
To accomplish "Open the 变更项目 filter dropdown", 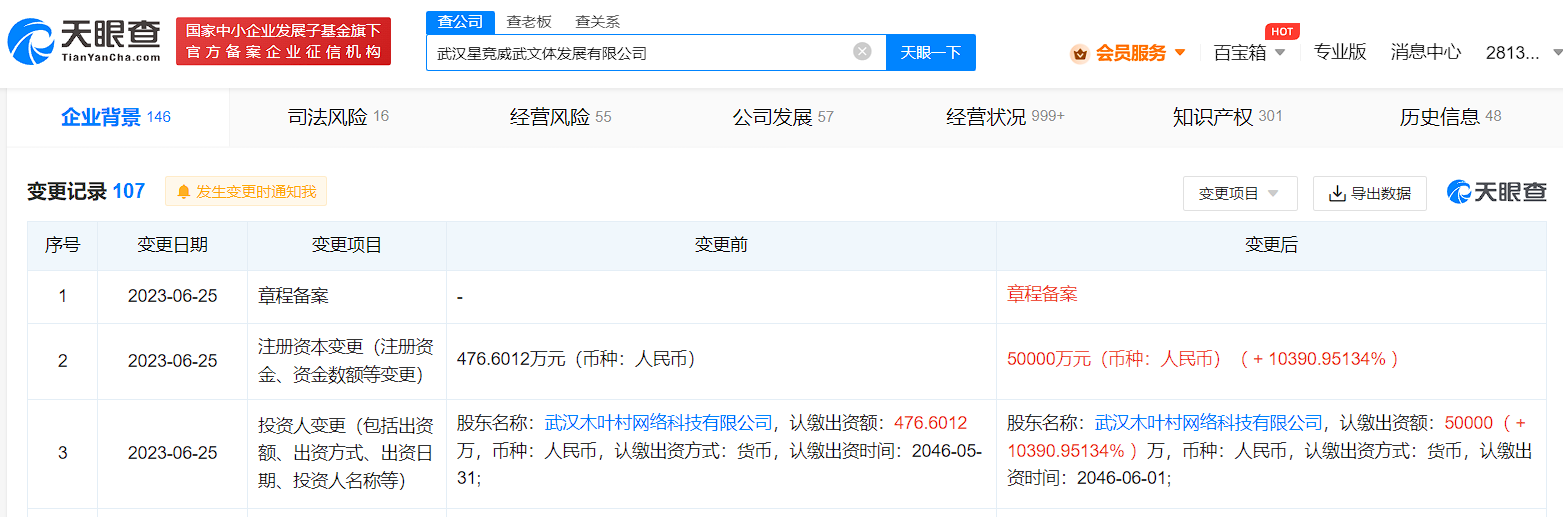I will (x=1240, y=193).
